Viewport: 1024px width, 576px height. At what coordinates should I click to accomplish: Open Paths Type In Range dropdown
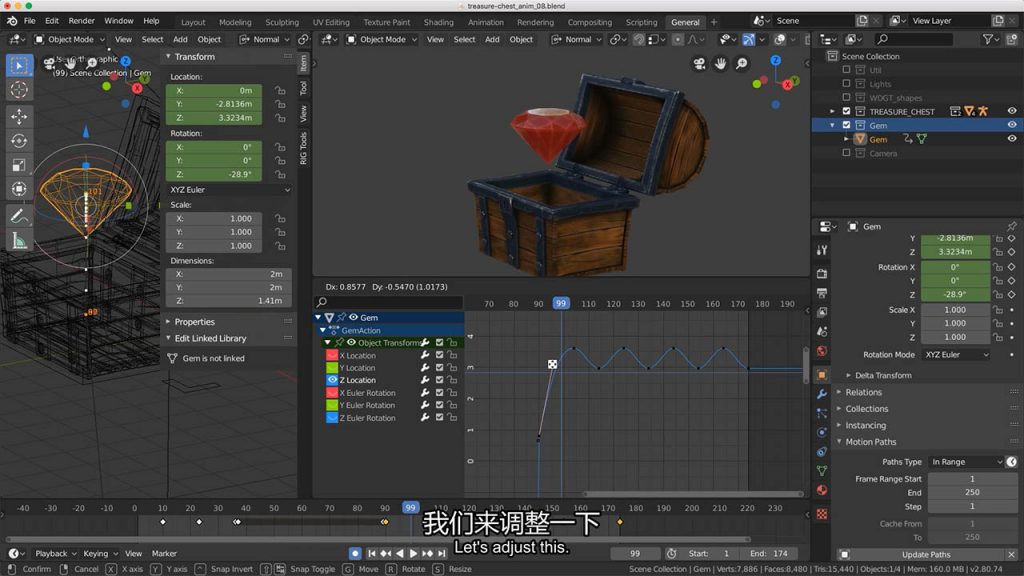[966, 462]
